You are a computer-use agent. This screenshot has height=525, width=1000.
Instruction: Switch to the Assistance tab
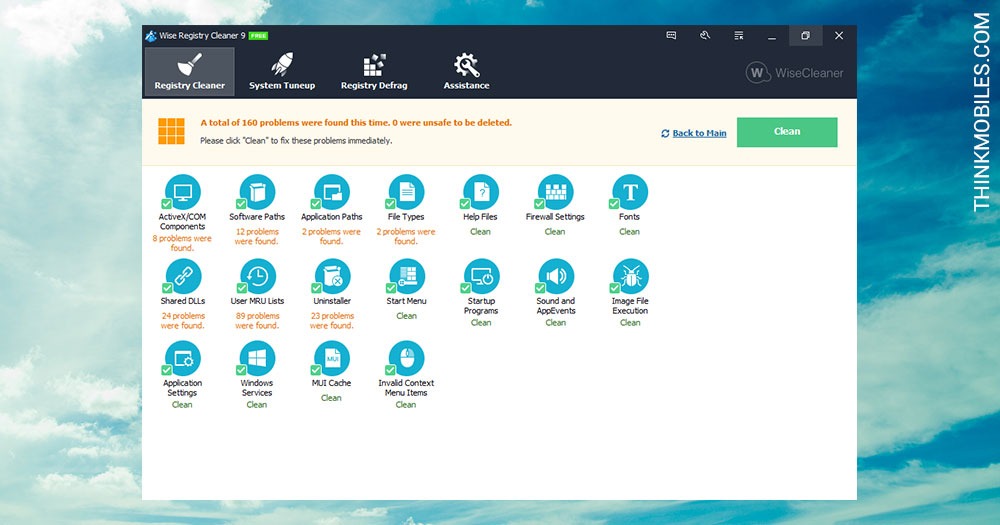click(466, 71)
